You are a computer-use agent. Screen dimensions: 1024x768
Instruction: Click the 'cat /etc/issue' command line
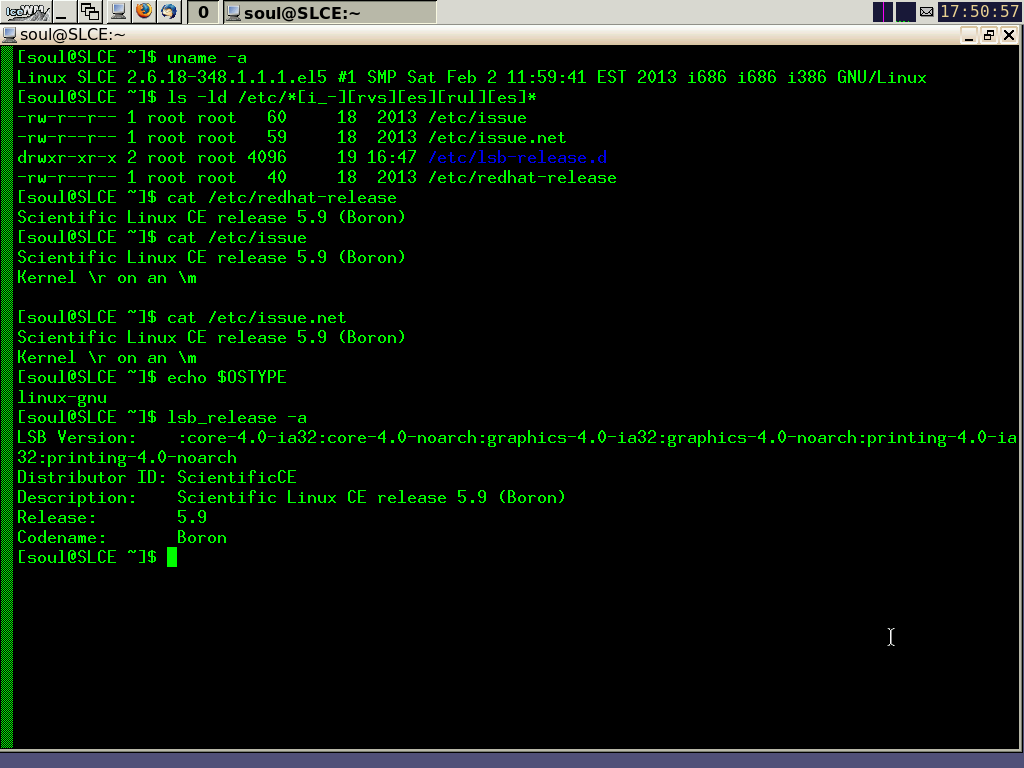[x=162, y=238]
